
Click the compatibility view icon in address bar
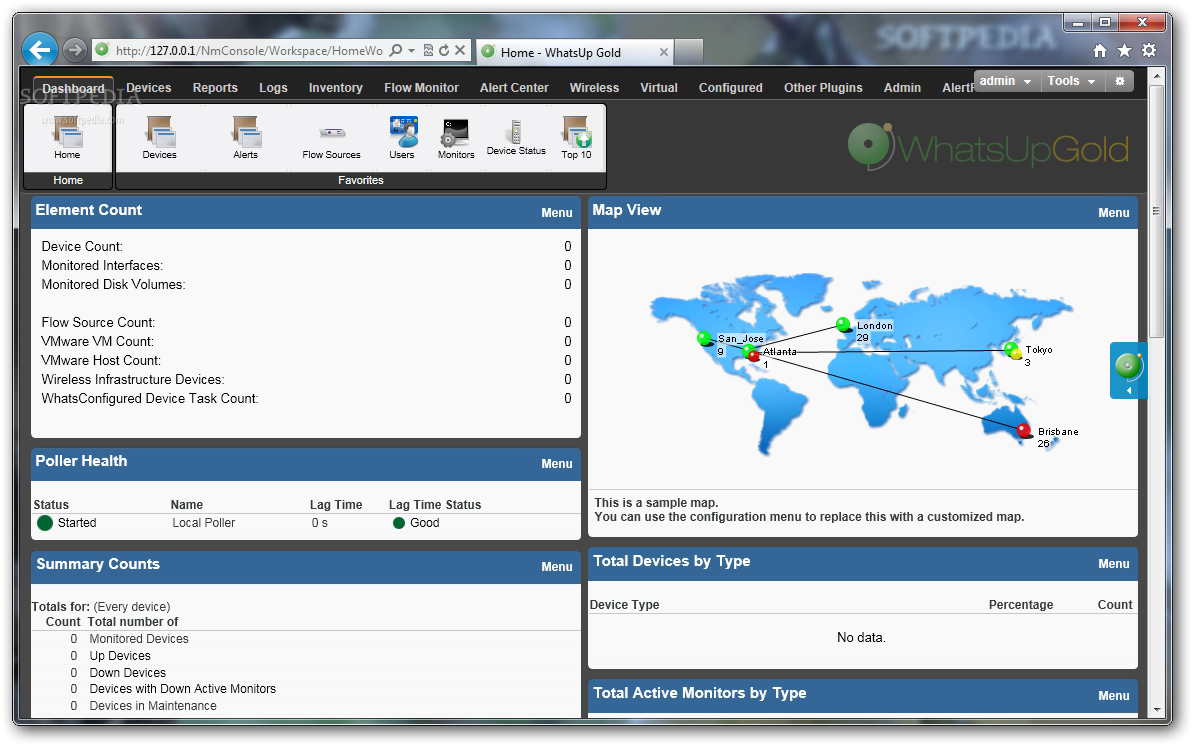428,50
